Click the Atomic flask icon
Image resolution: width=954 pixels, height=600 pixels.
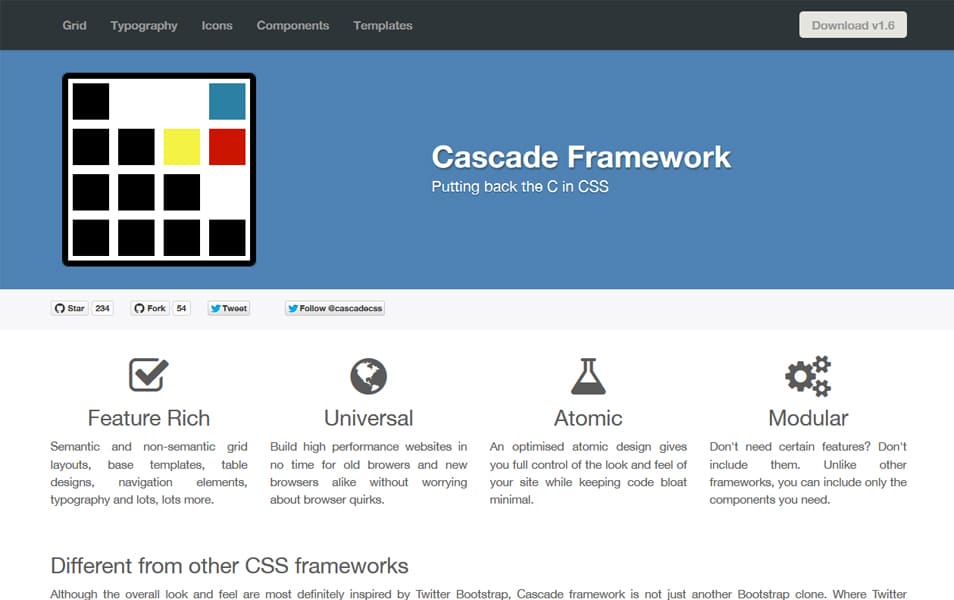click(588, 376)
